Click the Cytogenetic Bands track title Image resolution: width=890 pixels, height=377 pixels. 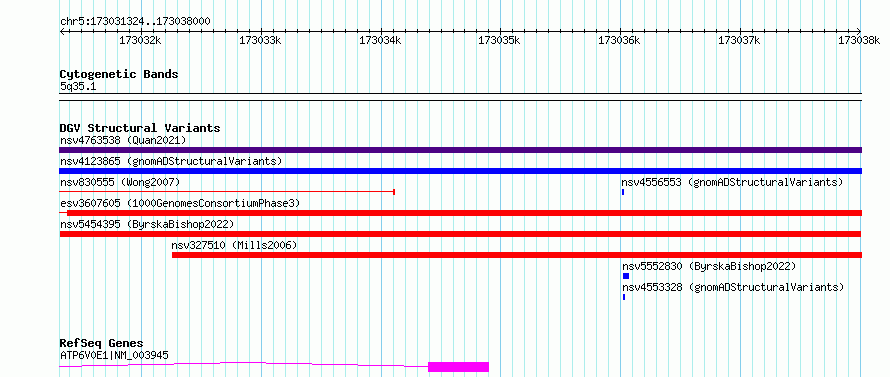[x=119, y=74]
